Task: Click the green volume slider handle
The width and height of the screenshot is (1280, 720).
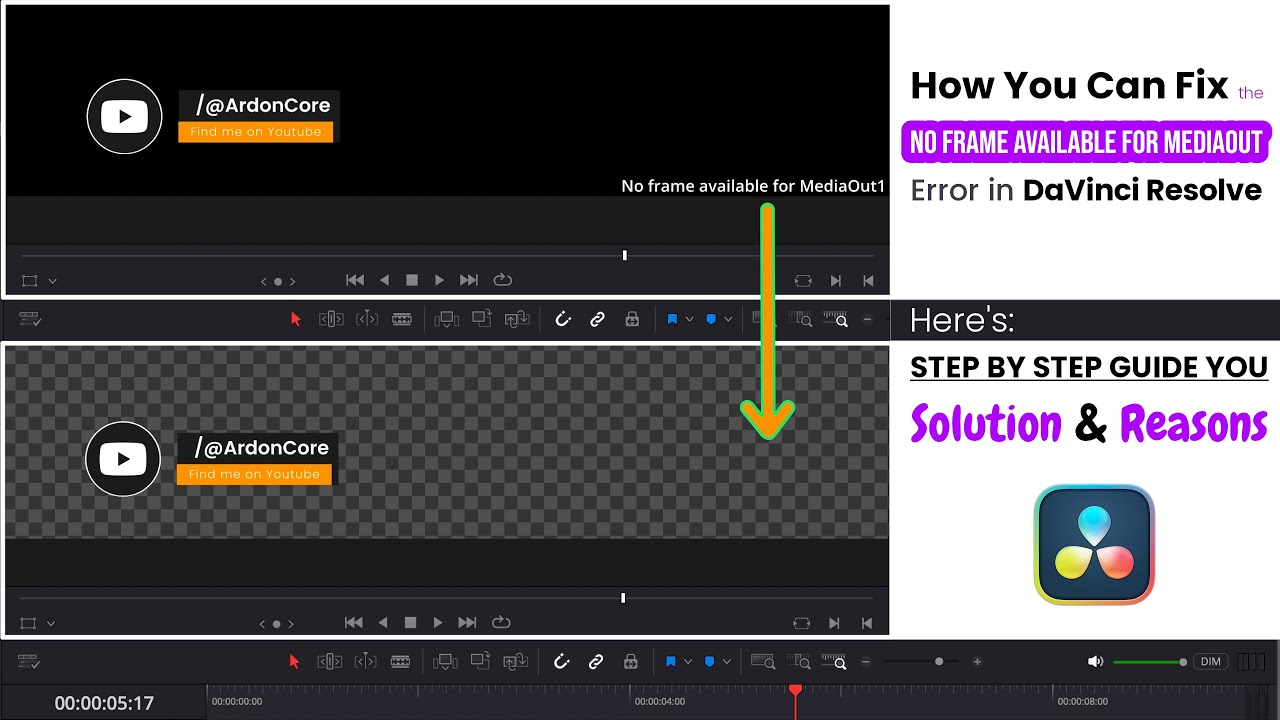Action: pos(1183,662)
